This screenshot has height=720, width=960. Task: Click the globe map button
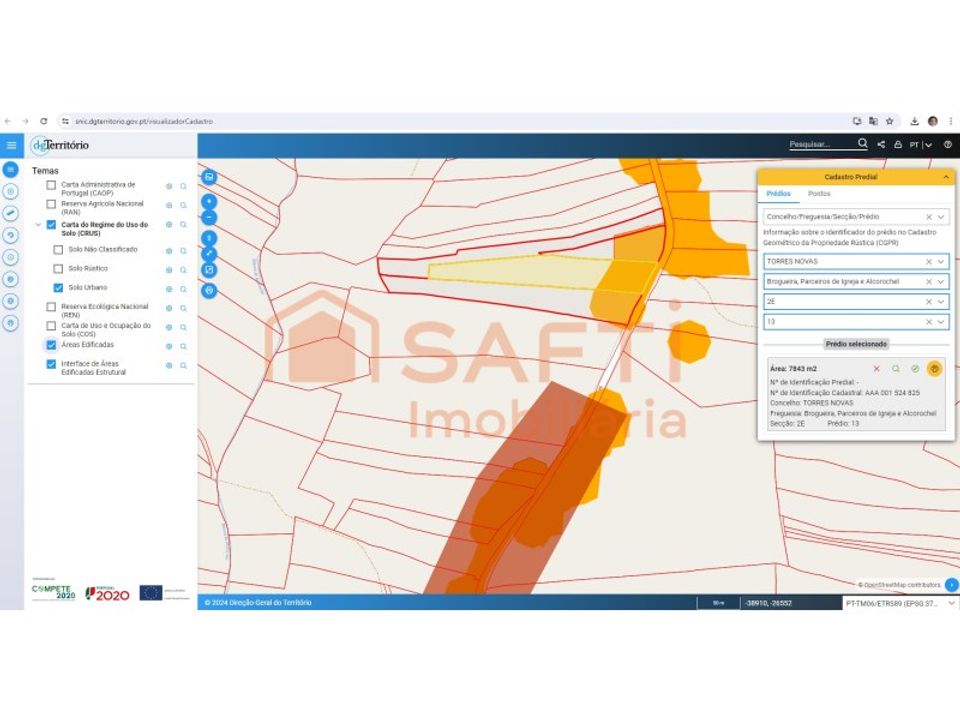tap(209, 290)
